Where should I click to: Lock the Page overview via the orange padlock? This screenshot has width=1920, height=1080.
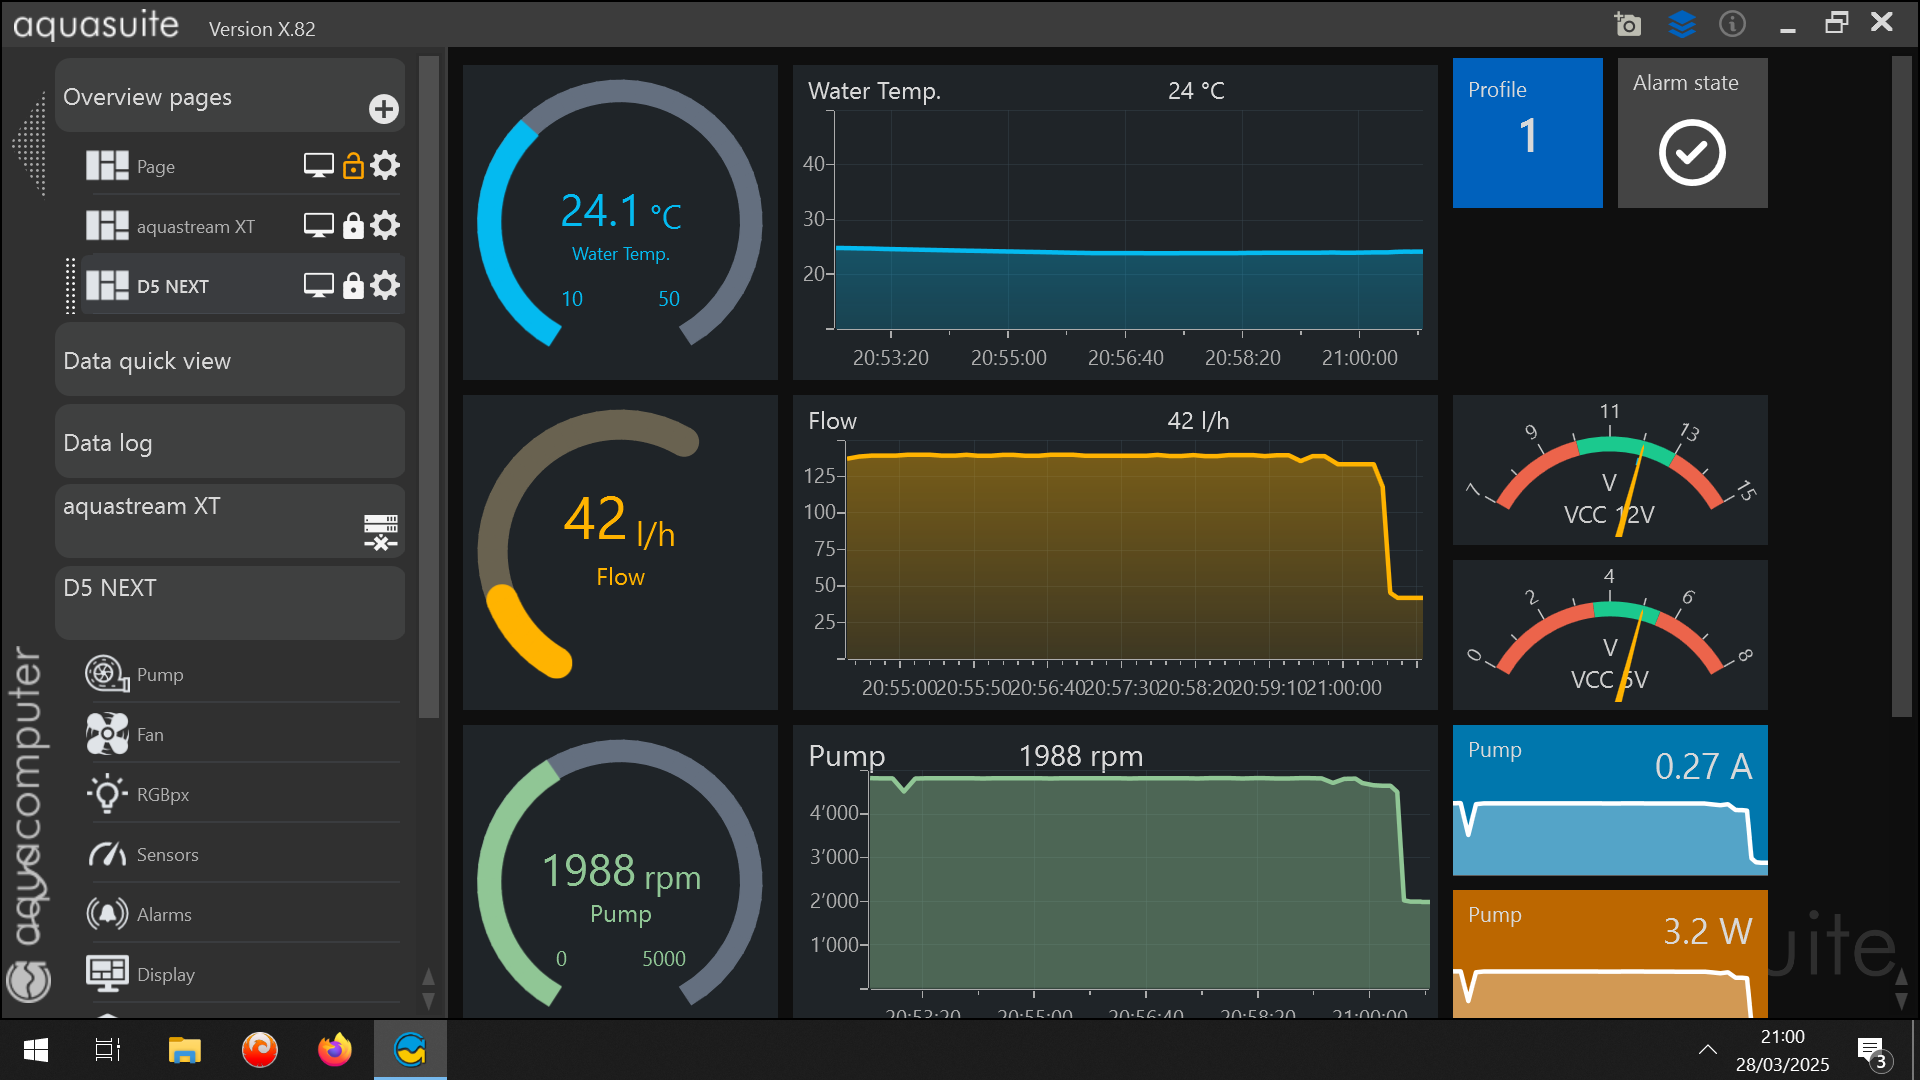pos(351,166)
